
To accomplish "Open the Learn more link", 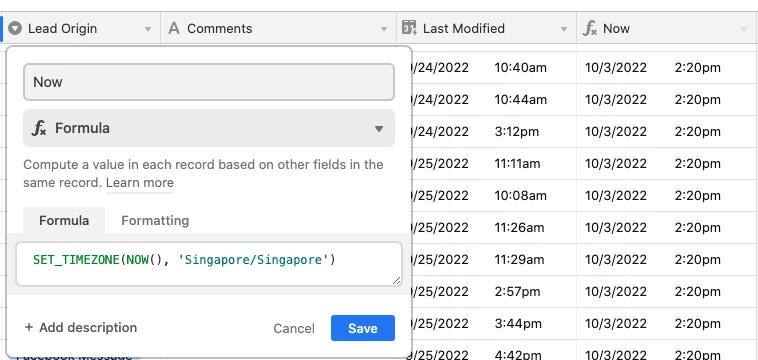I will [140, 183].
